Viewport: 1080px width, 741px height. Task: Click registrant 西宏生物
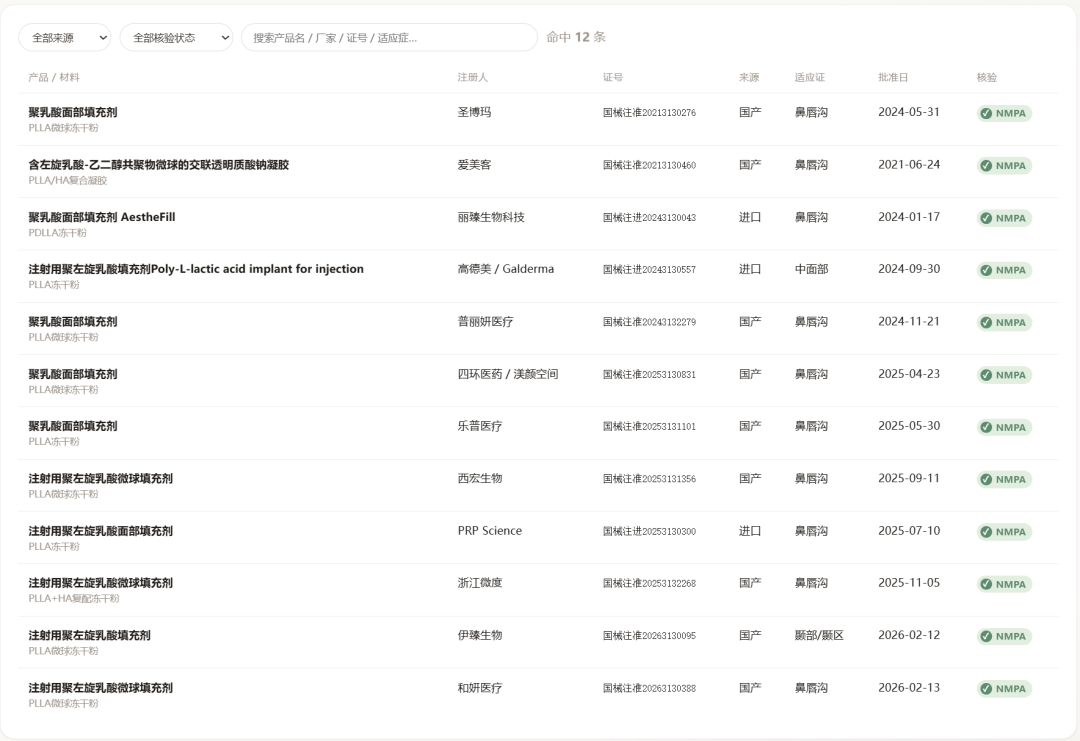pyautogui.click(x=480, y=479)
